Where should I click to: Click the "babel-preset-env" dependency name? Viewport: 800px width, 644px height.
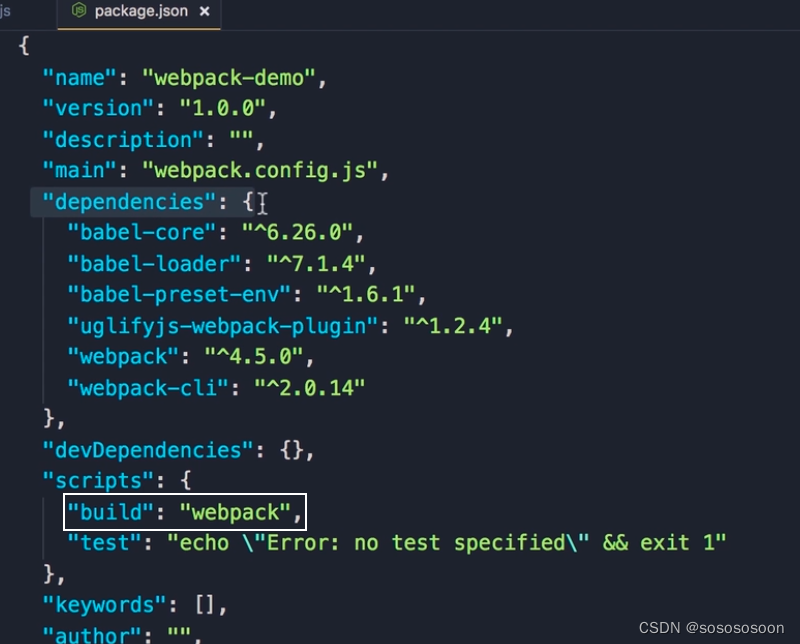(180, 294)
